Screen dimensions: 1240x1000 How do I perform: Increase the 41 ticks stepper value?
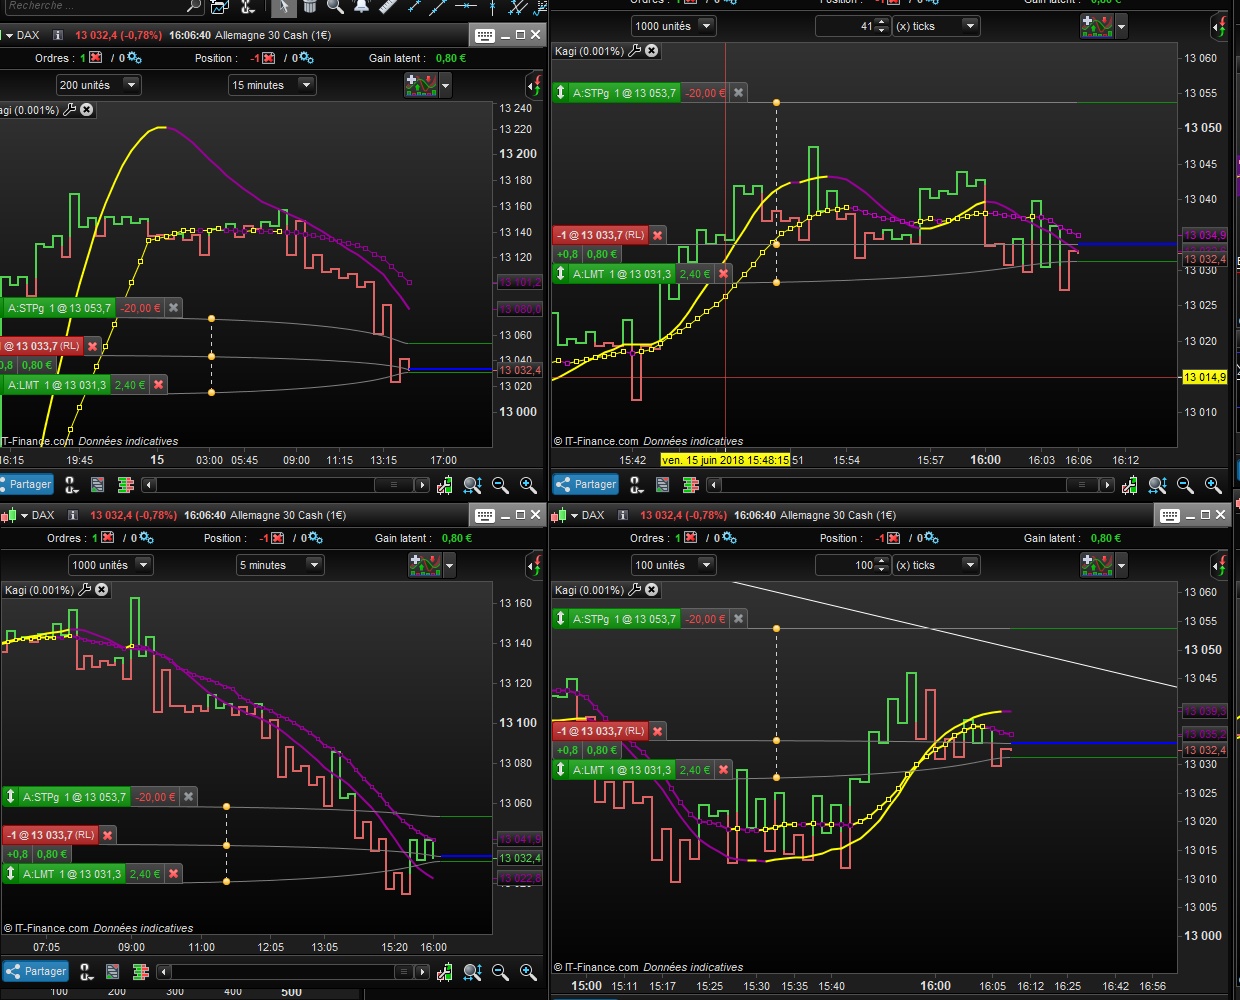[x=882, y=22]
